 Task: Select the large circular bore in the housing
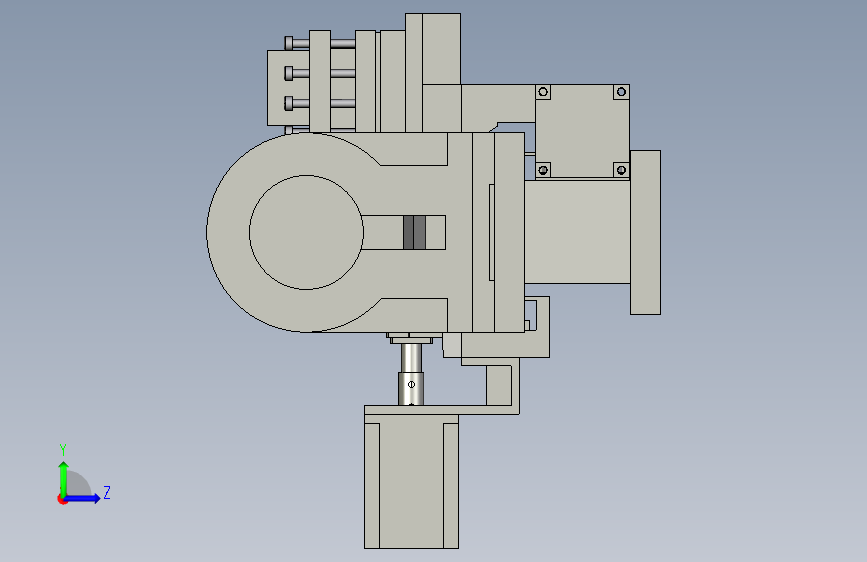[x=306, y=232]
